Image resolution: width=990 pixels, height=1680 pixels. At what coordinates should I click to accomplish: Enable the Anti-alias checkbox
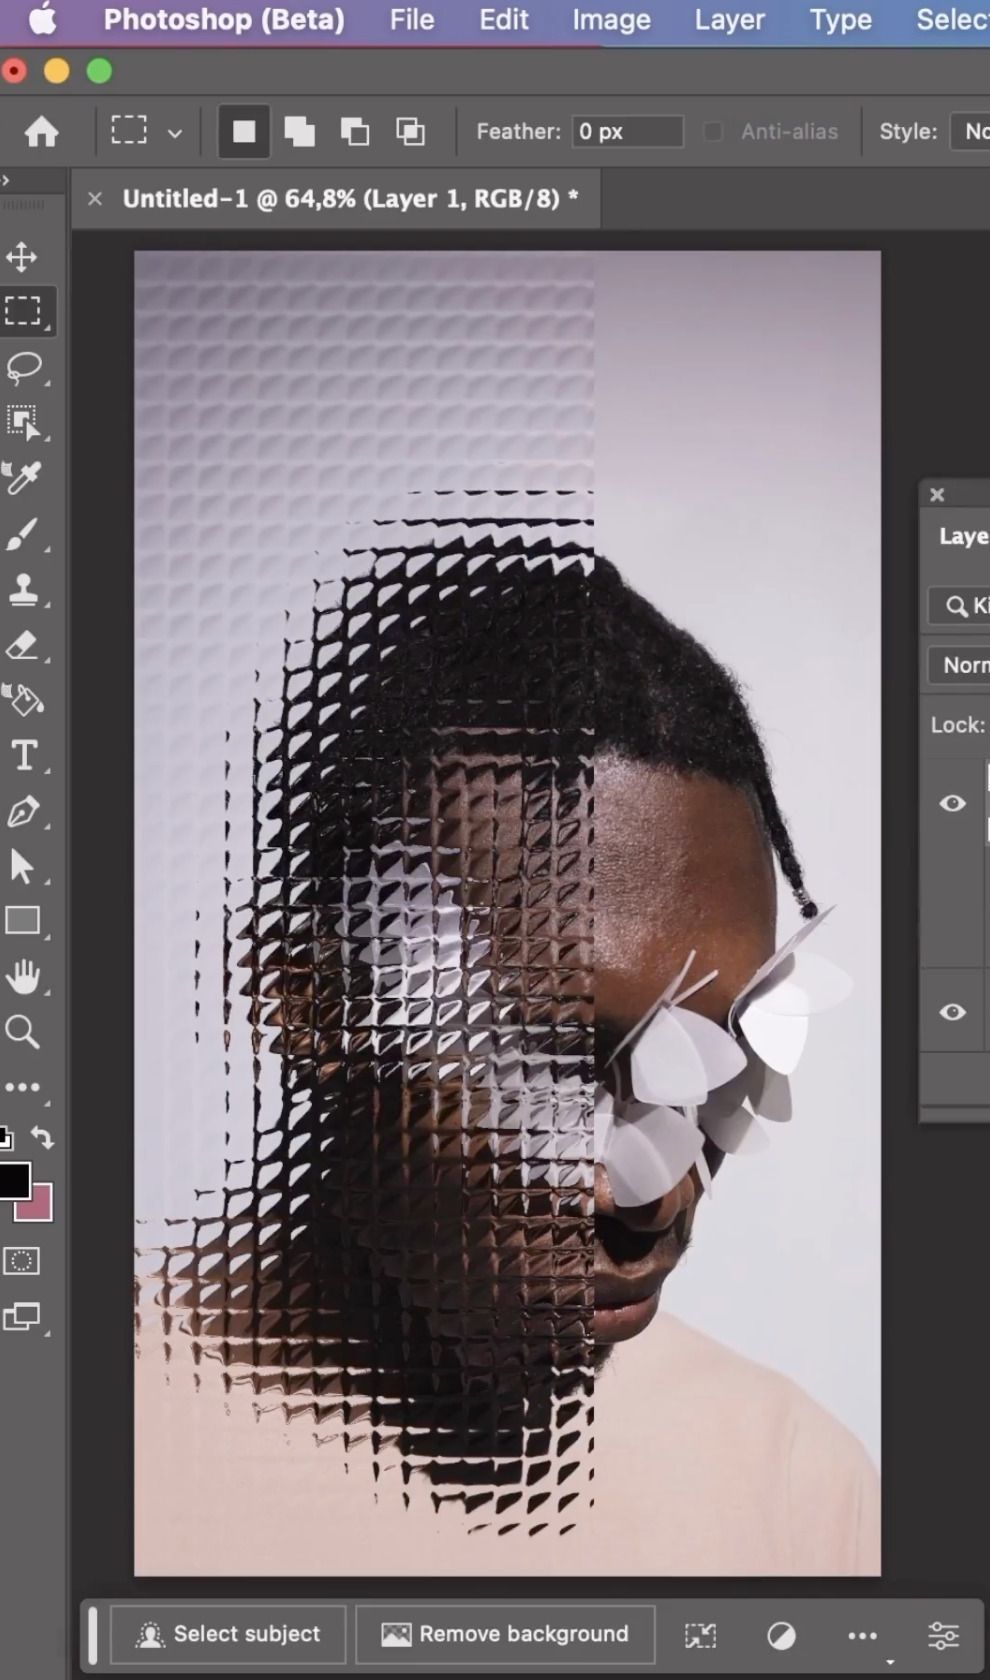(713, 132)
